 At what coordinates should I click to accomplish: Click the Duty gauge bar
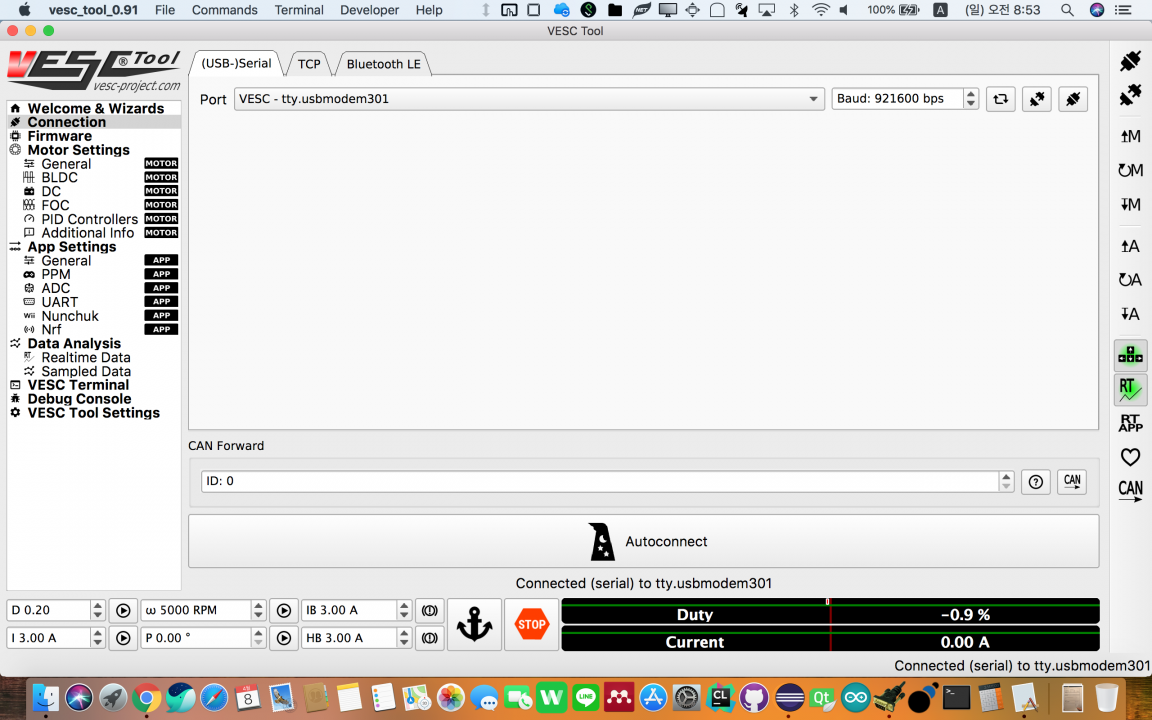click(x=830, y=611)
